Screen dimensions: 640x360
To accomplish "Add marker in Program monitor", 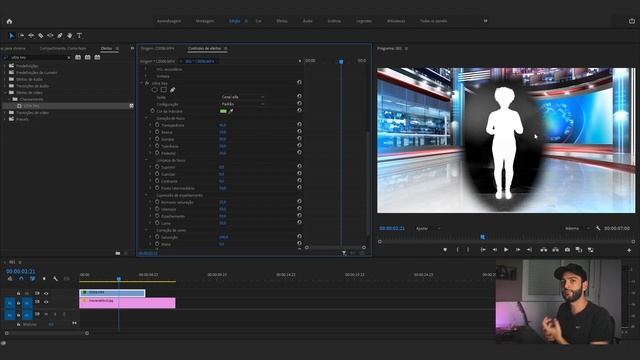I will [x=445, y=250].
